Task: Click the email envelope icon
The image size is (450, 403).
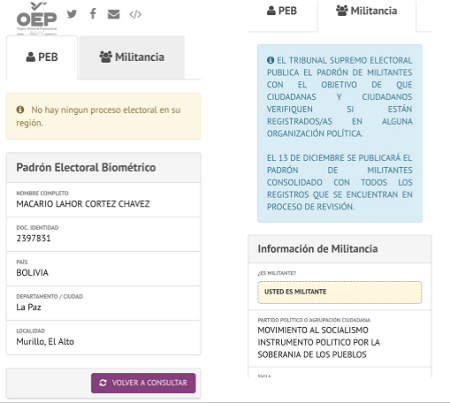Action: (x=114, y=14)
